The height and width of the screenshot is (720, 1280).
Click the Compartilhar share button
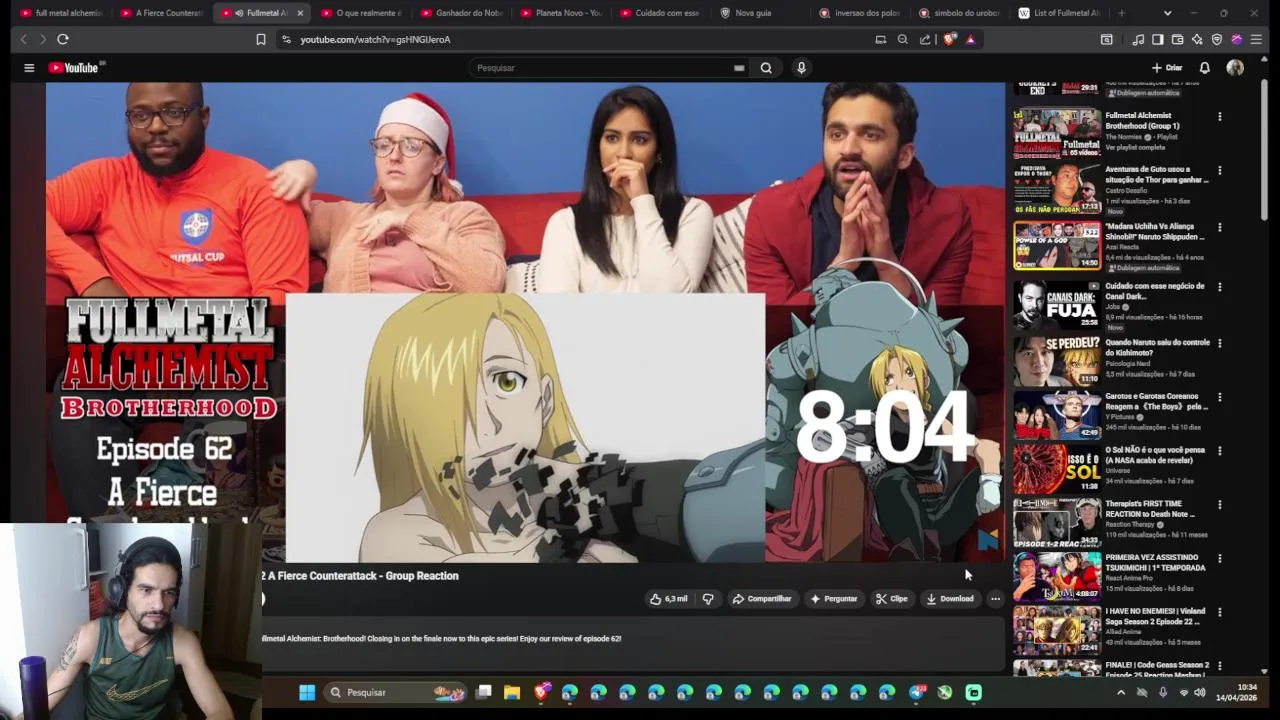pyautogui.click(x=762, y=599)
